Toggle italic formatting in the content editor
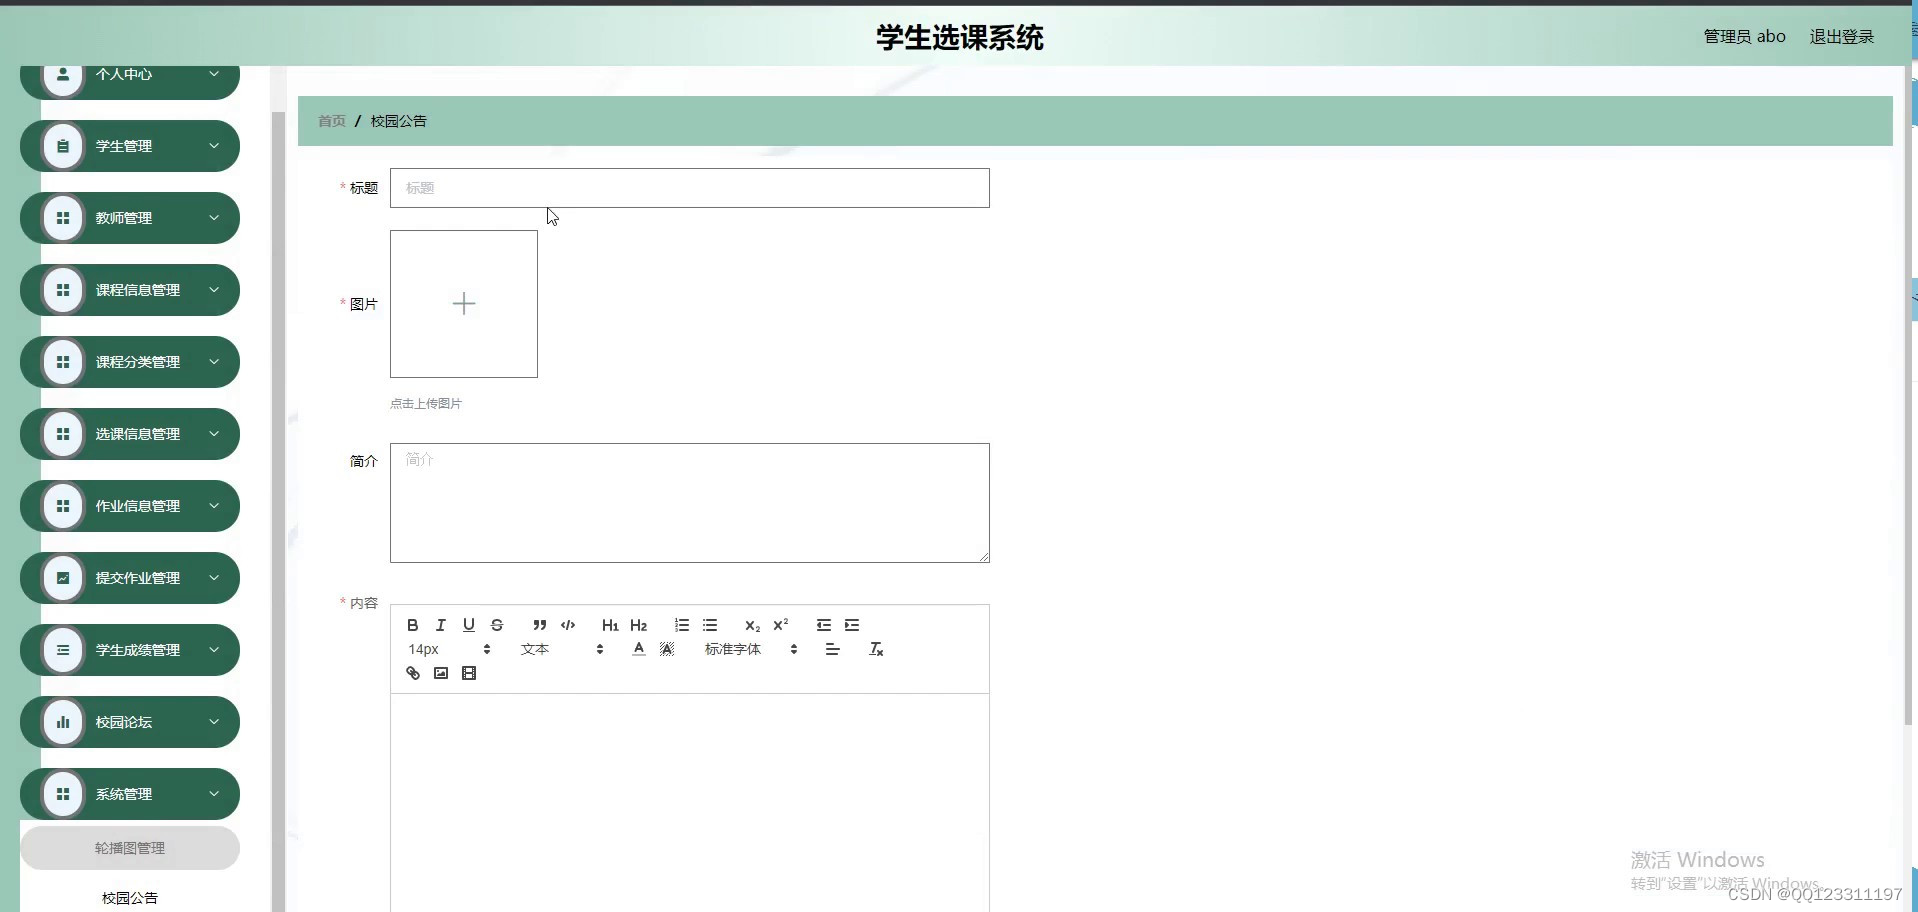Screen dimensions: 1918x912 point(440,625)
